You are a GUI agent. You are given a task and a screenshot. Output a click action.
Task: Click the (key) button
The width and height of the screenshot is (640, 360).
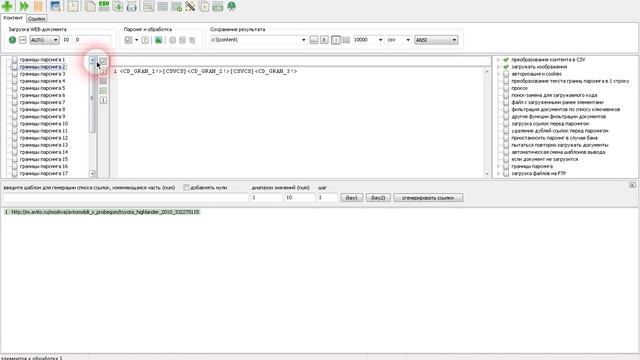pyautogui.click(x=351, y=198)
